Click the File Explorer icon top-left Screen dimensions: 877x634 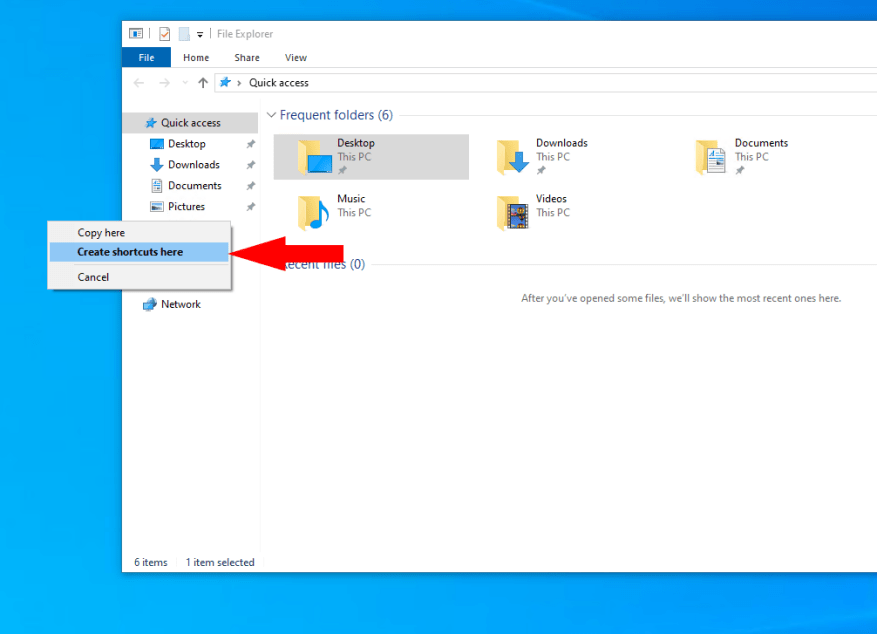pyautogui.click(x=135, y=33)
